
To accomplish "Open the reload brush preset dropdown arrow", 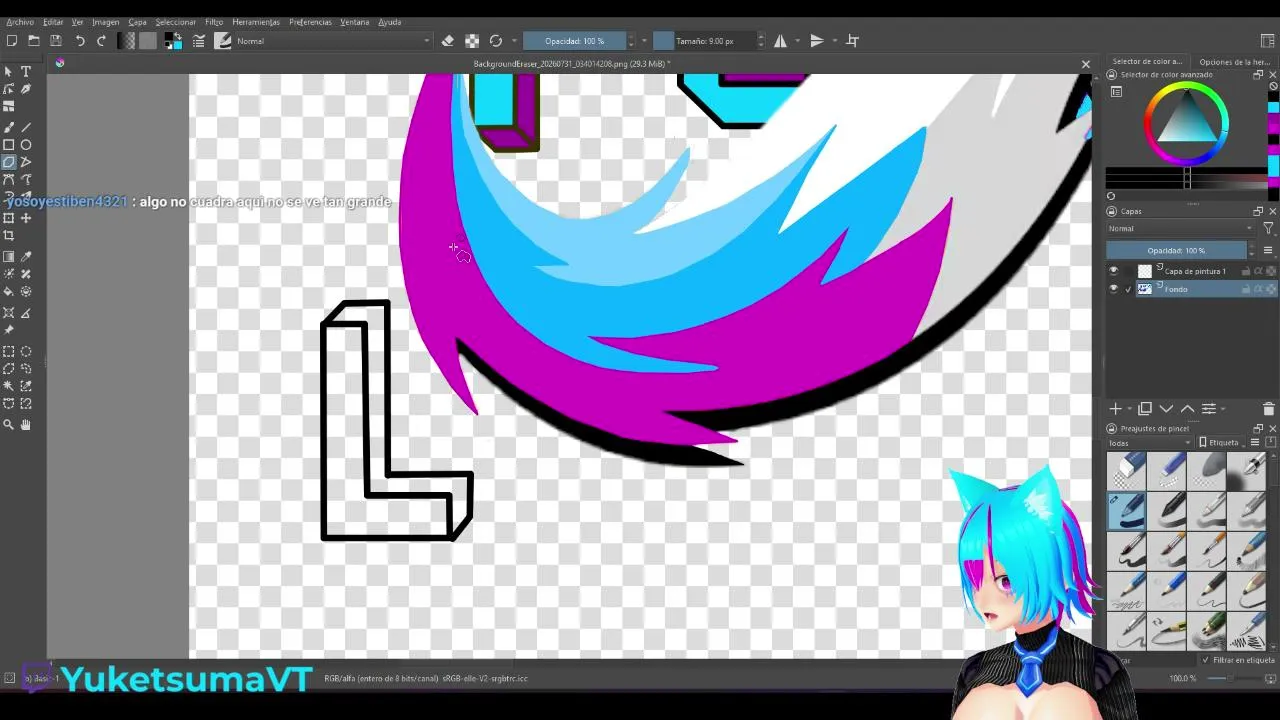I will (x=515, y=41).
